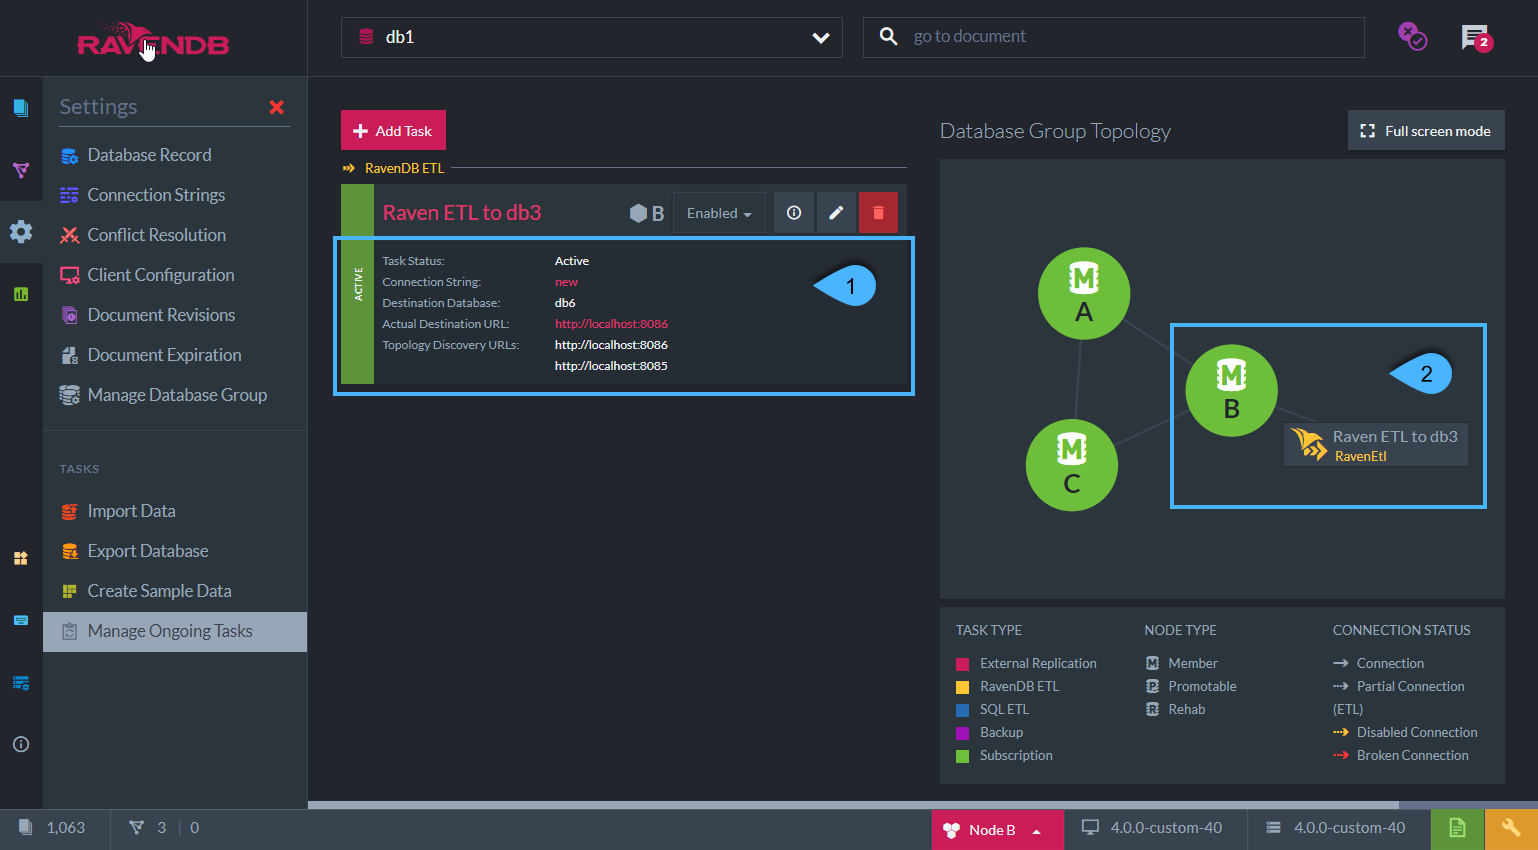Click the cluster status icon in header
Image resolution: width=1538 pixels, height=850 pixels.
tap(1412, 37)
